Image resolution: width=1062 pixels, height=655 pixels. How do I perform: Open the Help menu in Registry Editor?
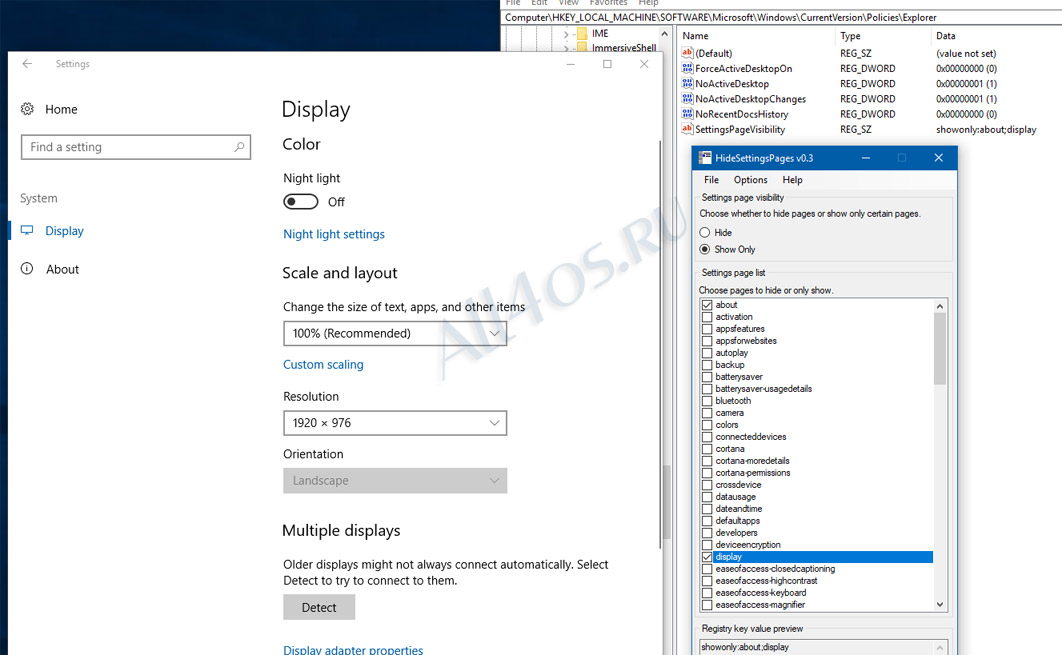[x=648, y=3]
